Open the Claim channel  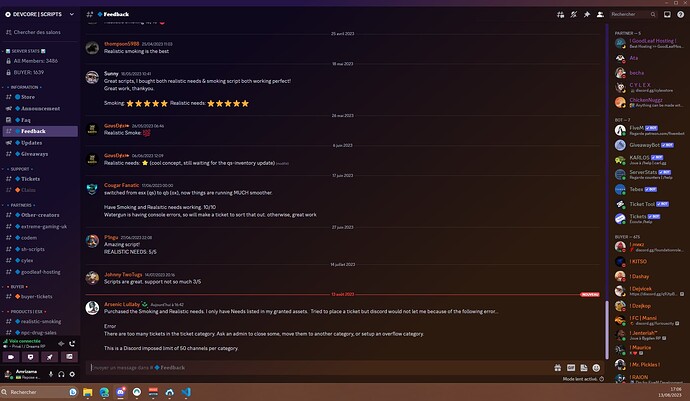point(40,190)
